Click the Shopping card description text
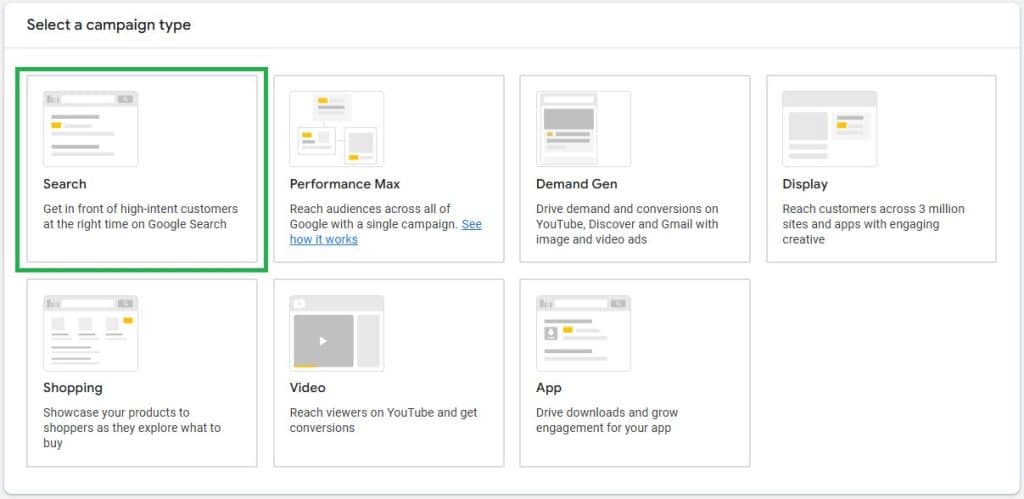Image resolution: width=1024 pixels, height=499 pixels. (132, 427)
